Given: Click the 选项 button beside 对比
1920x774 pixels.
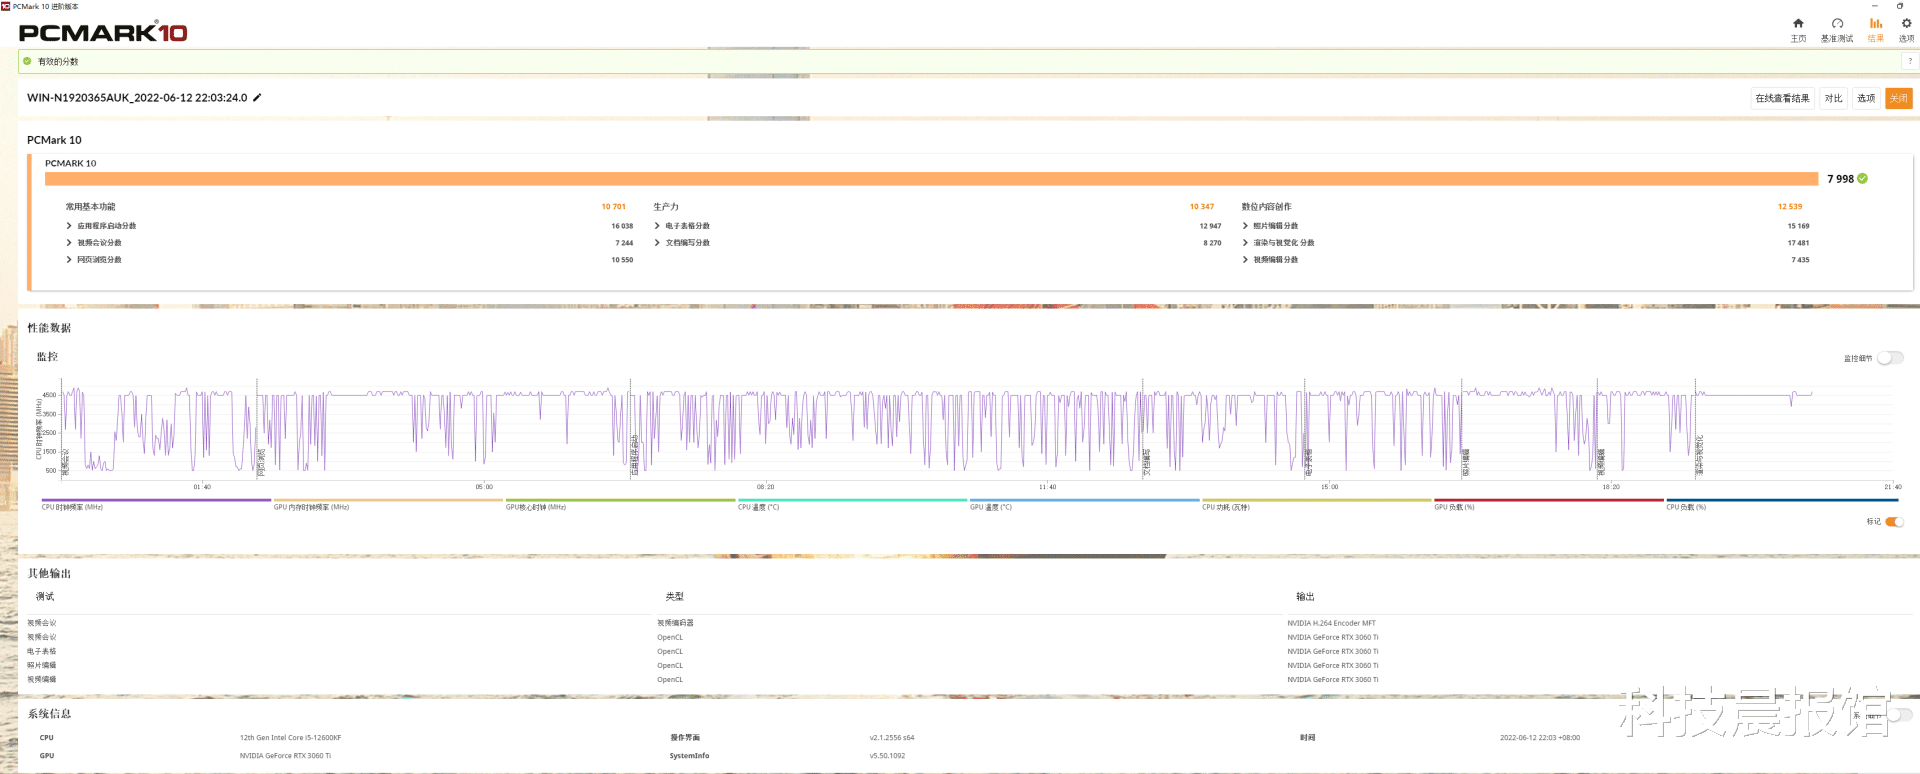Looking at the screenshot, I should 1866,98.
